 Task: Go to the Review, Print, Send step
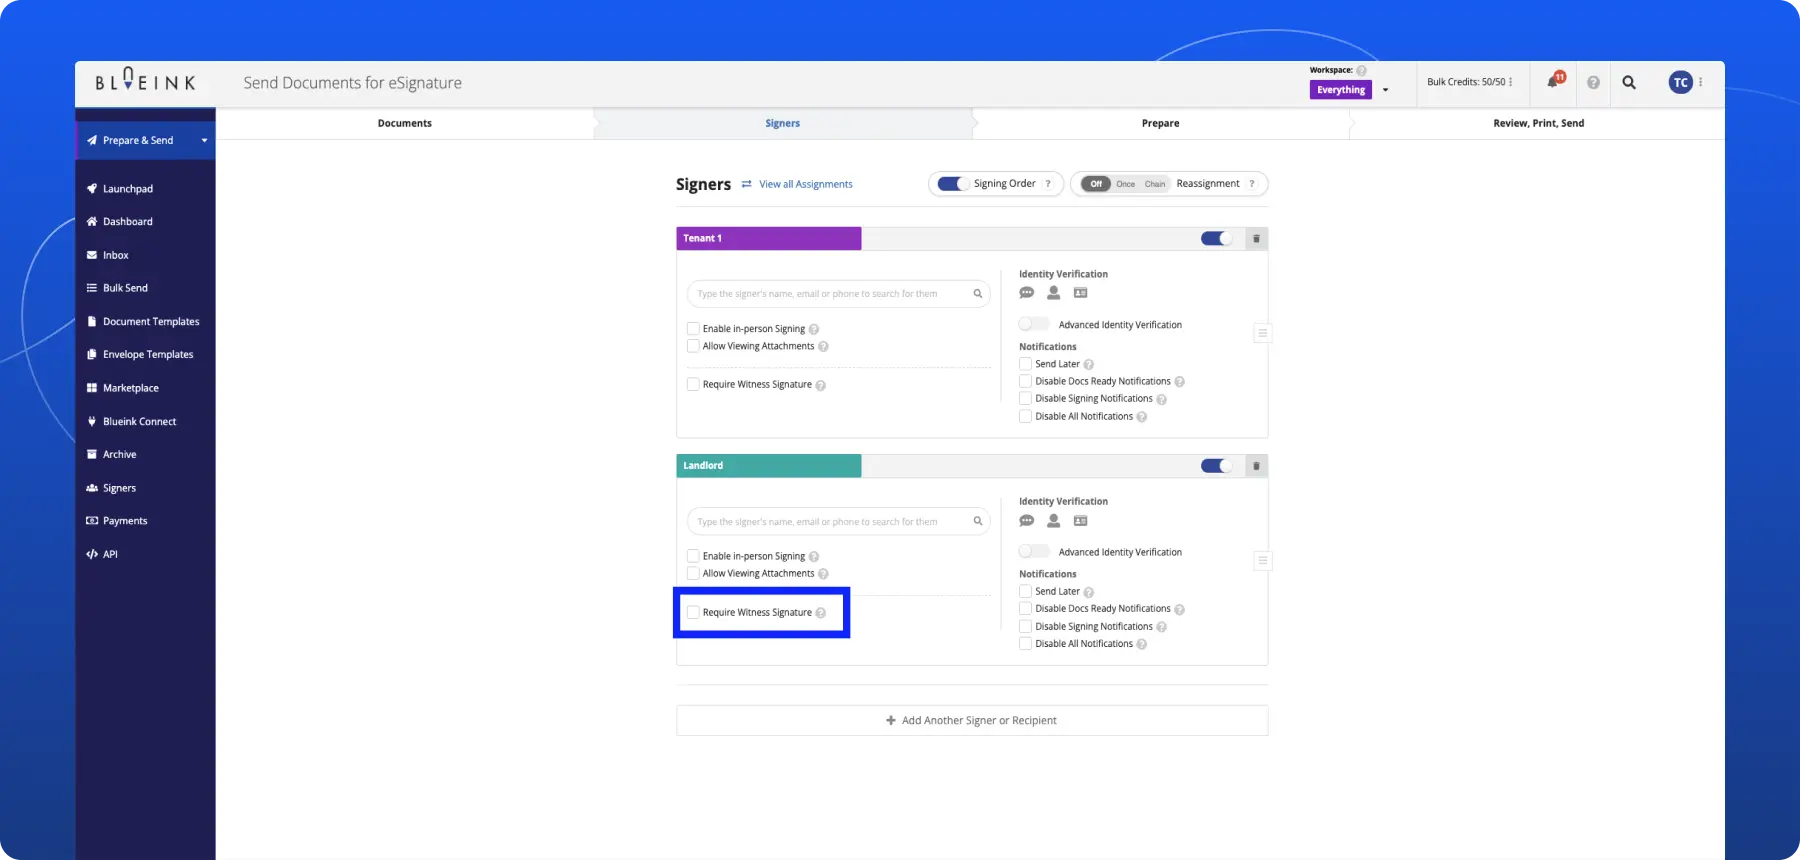coord(1538,123)
